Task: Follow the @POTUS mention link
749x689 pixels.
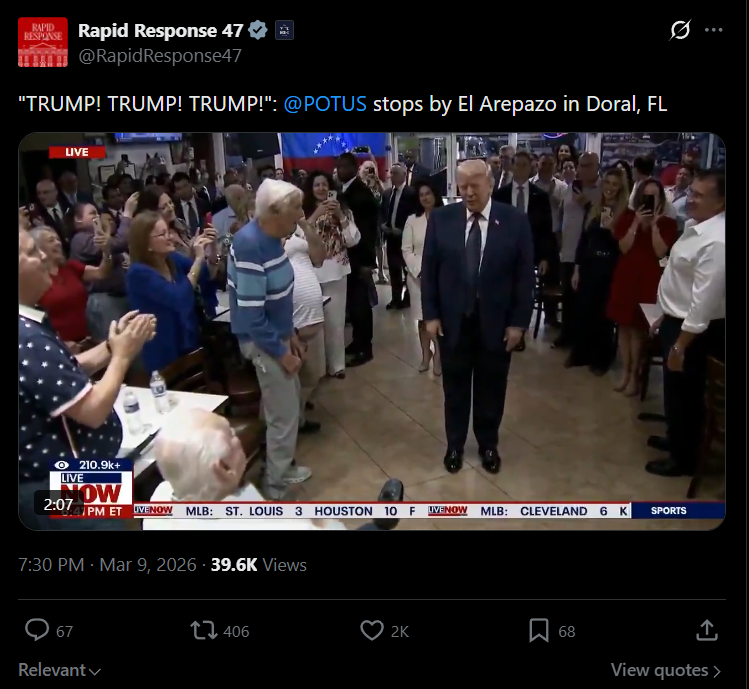Action: click(325, 104)
